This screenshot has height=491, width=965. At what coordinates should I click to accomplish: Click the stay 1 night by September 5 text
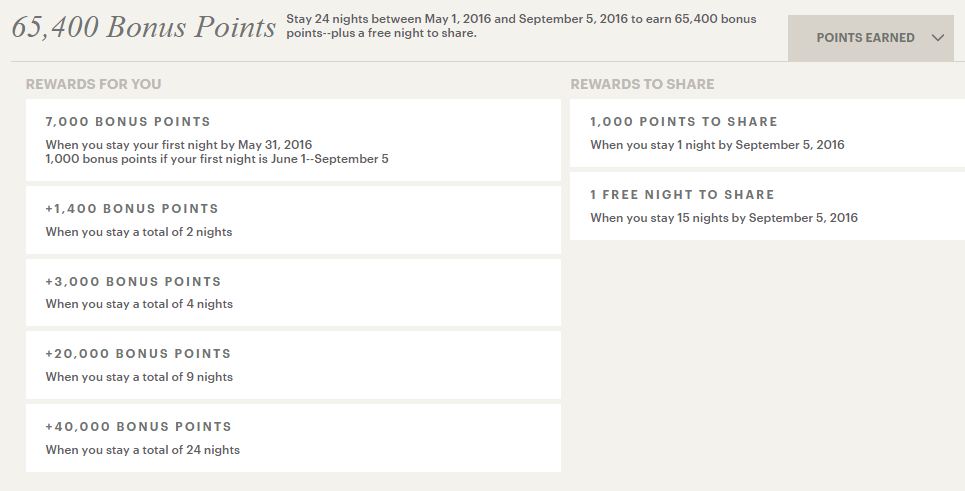pyautogui.click(x=717, y=145)
